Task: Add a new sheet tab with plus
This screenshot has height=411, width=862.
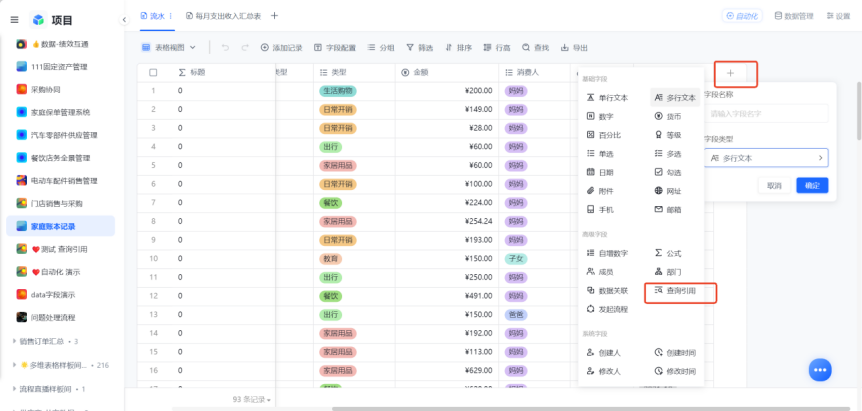Action: [x=274, y=16]
